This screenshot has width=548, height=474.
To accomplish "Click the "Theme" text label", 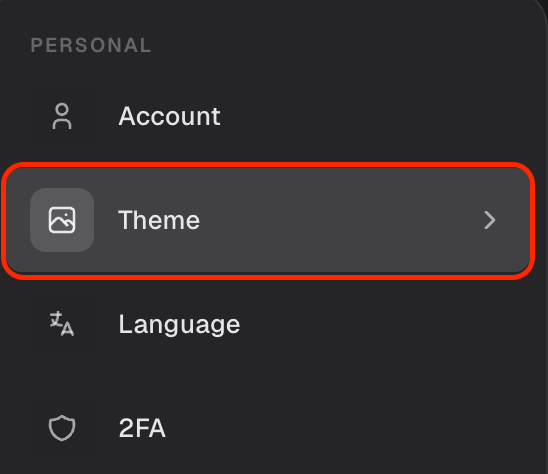I will [x=159, y=220].
